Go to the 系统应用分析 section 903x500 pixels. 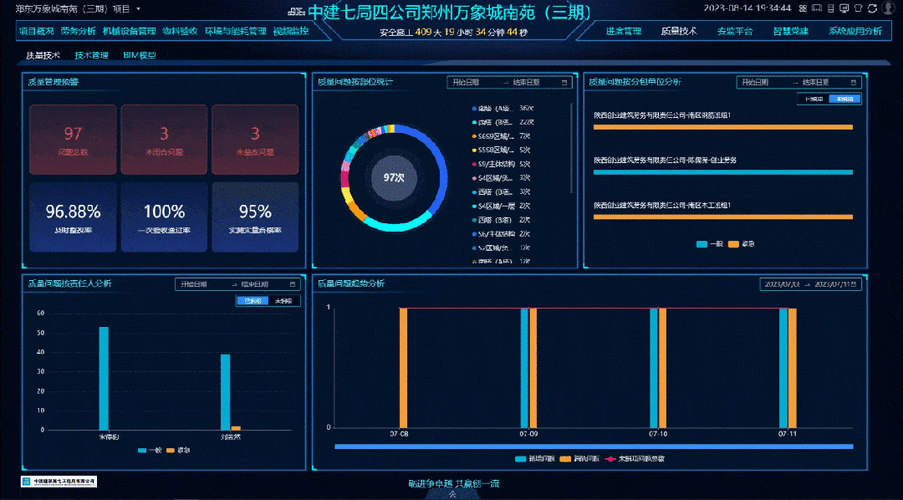tap(855, 32)
